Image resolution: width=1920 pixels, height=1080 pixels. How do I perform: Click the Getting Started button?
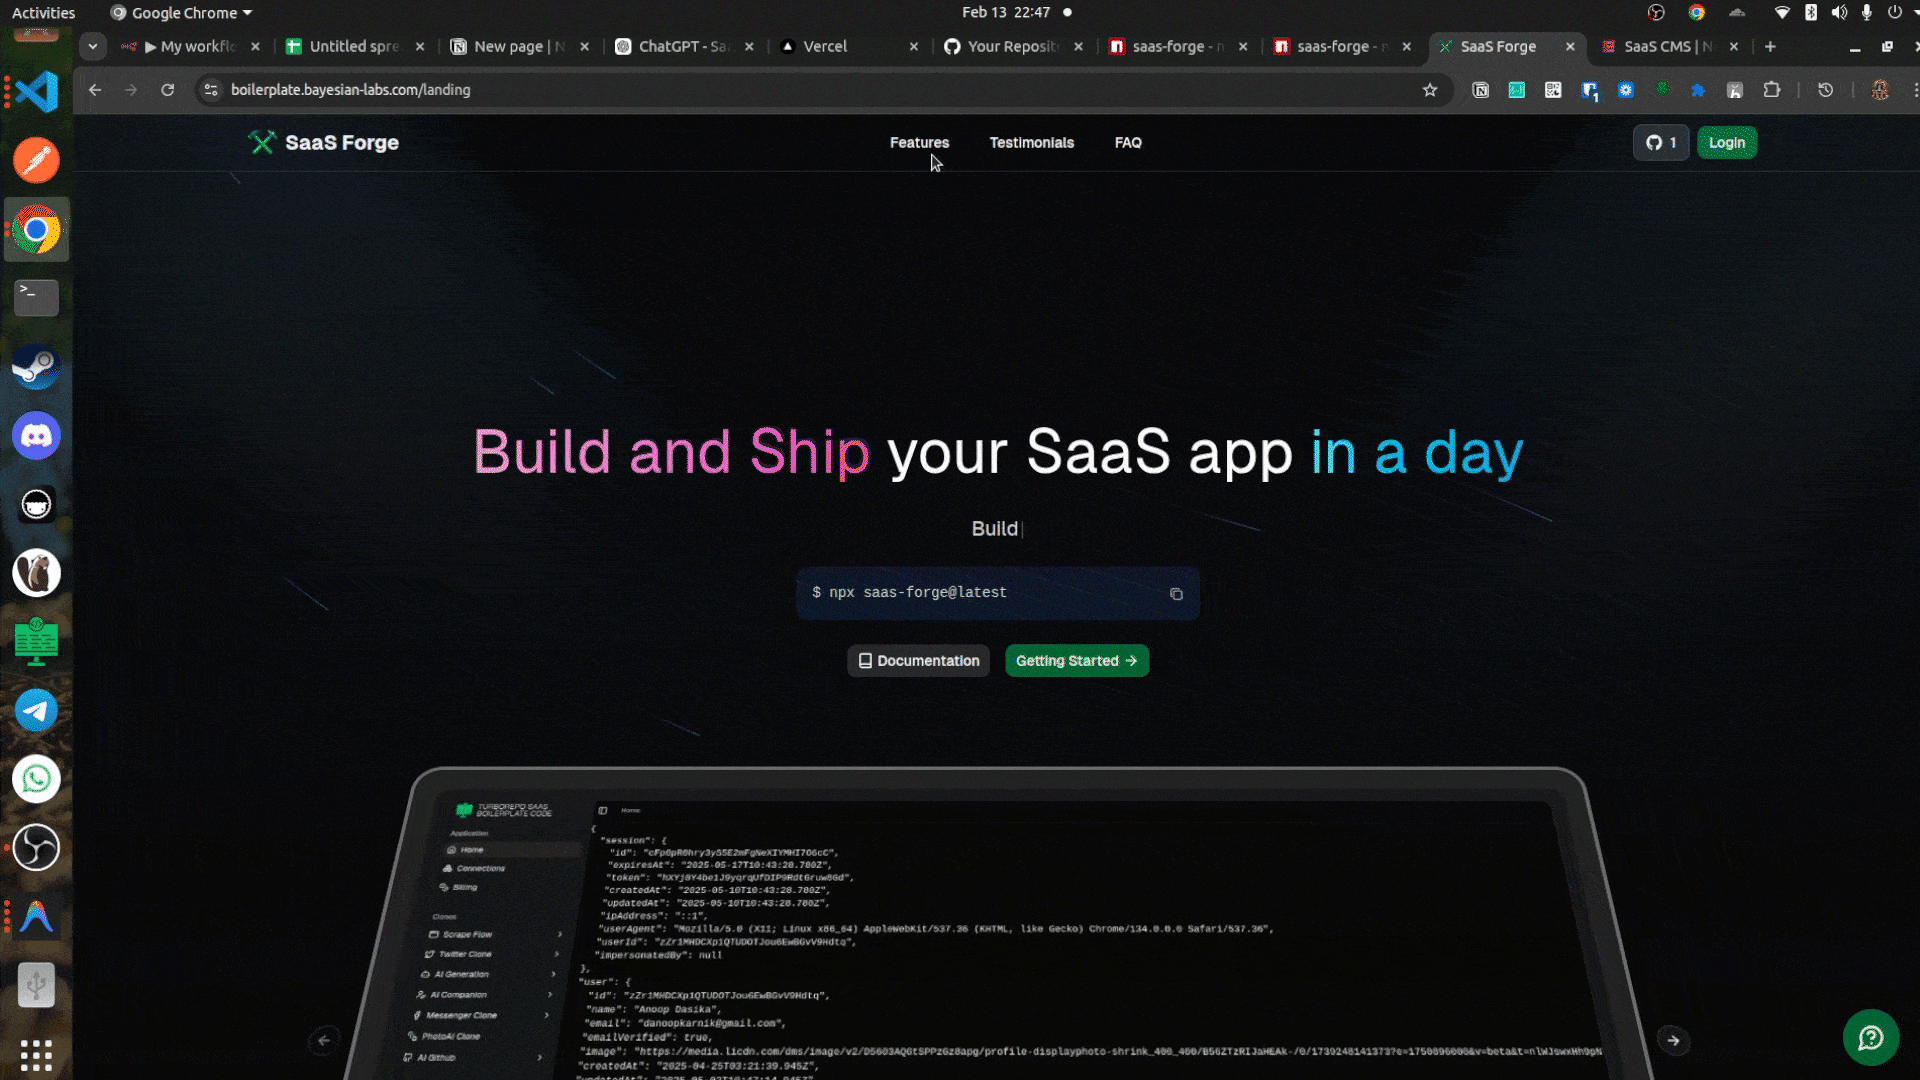pyautogui.click(x=1076, y=661)
